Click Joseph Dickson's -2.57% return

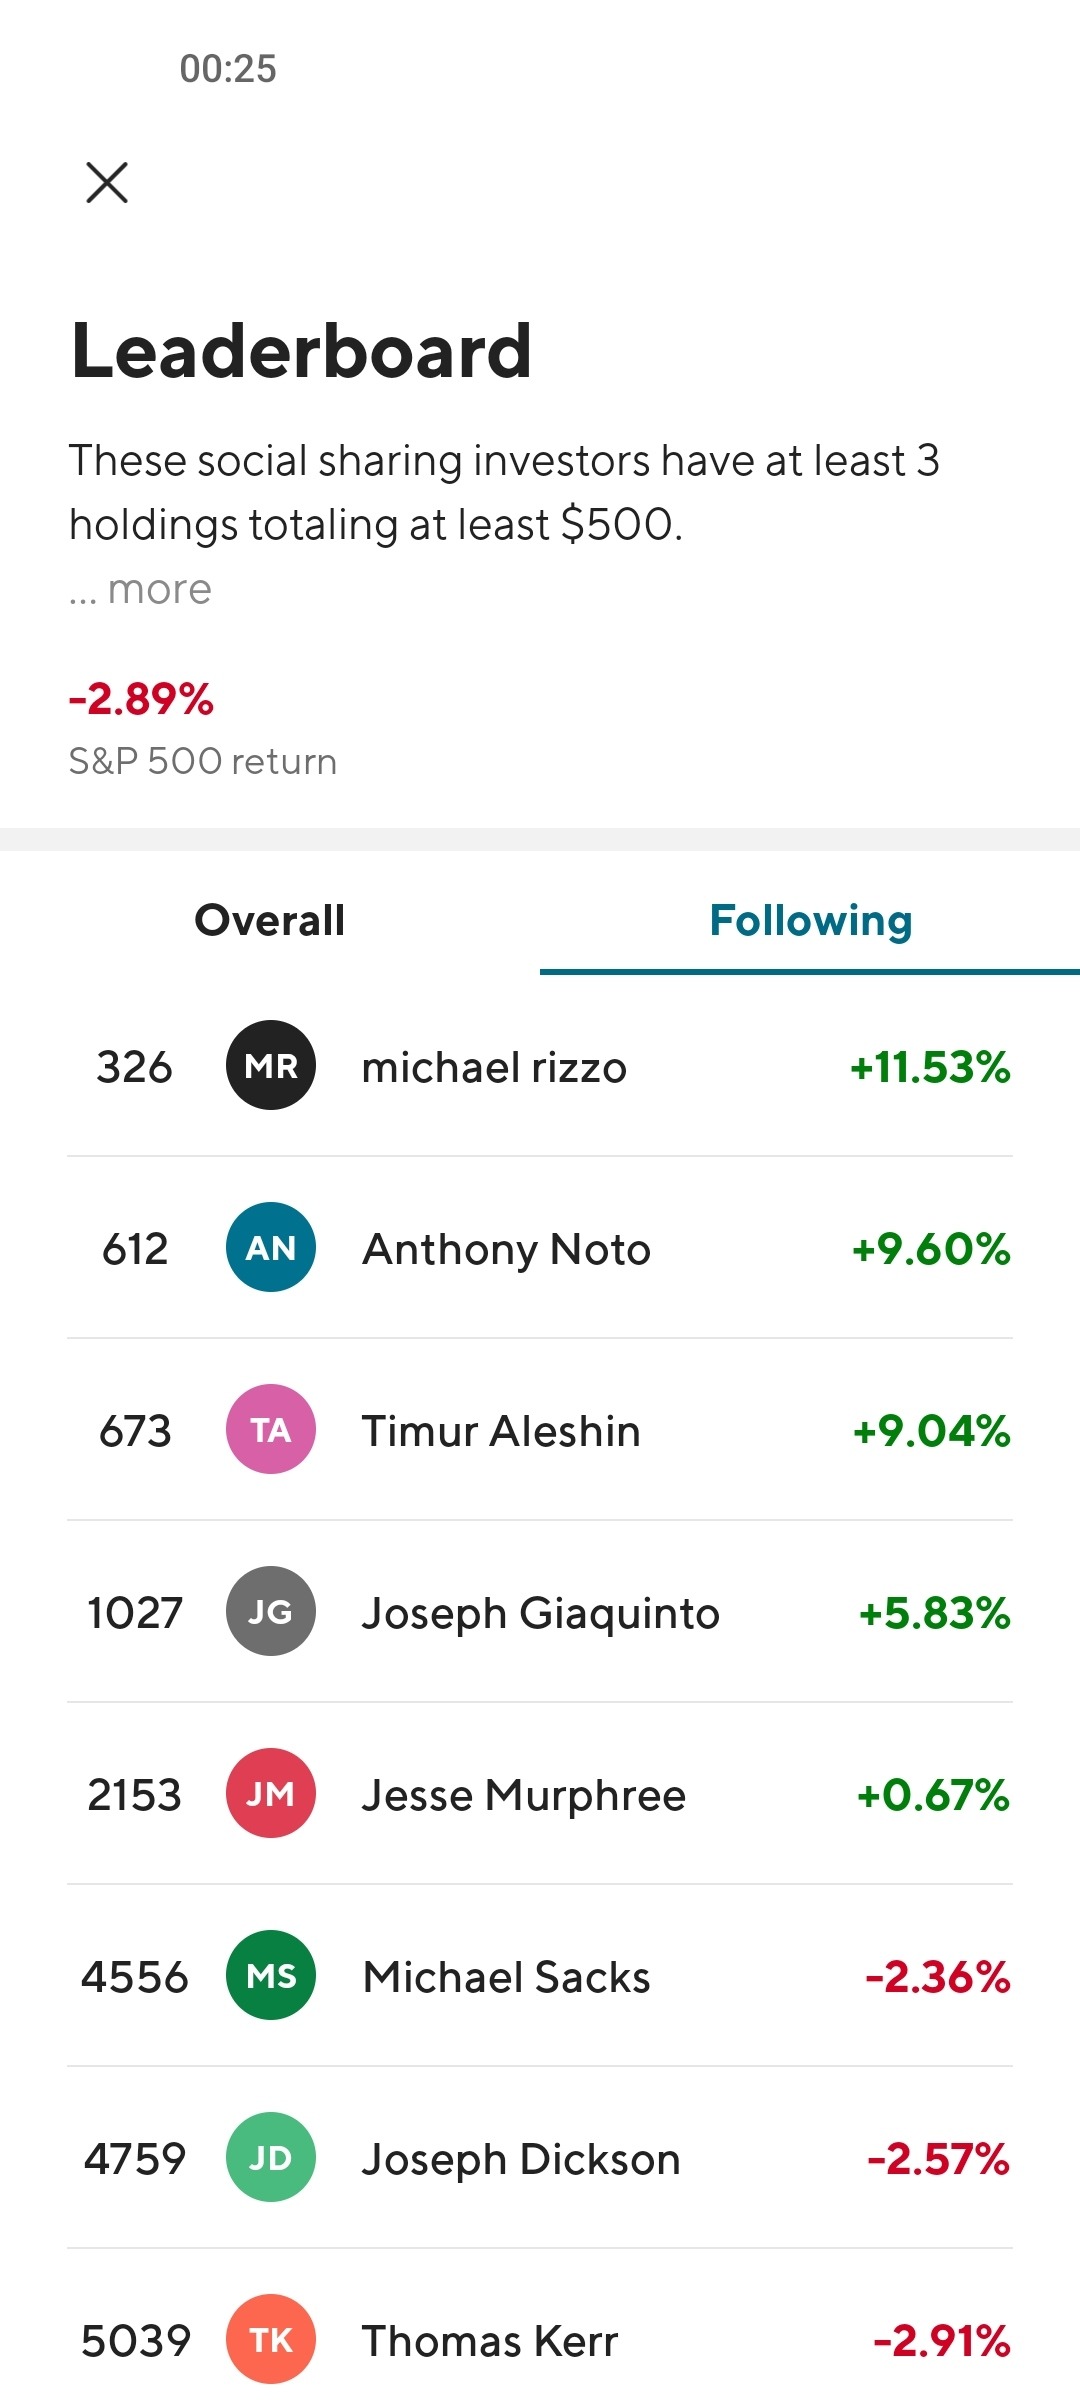pos(938,2160)
